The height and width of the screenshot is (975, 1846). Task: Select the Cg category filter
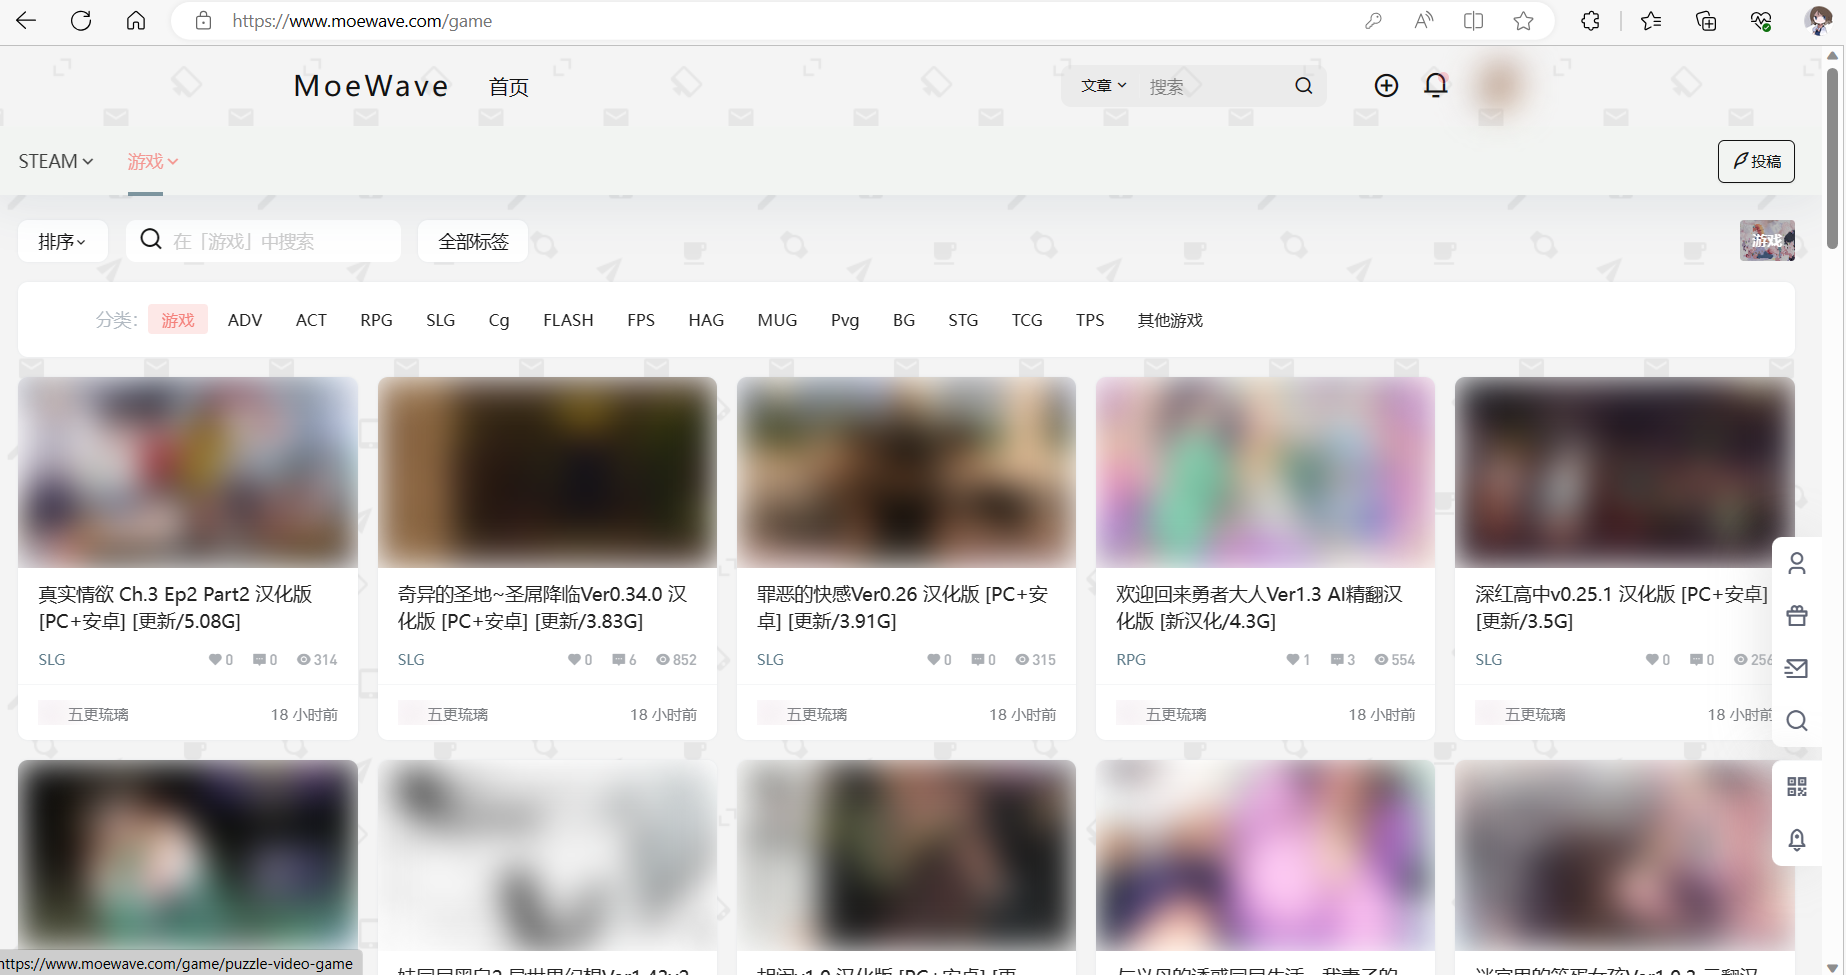[499, 320]
